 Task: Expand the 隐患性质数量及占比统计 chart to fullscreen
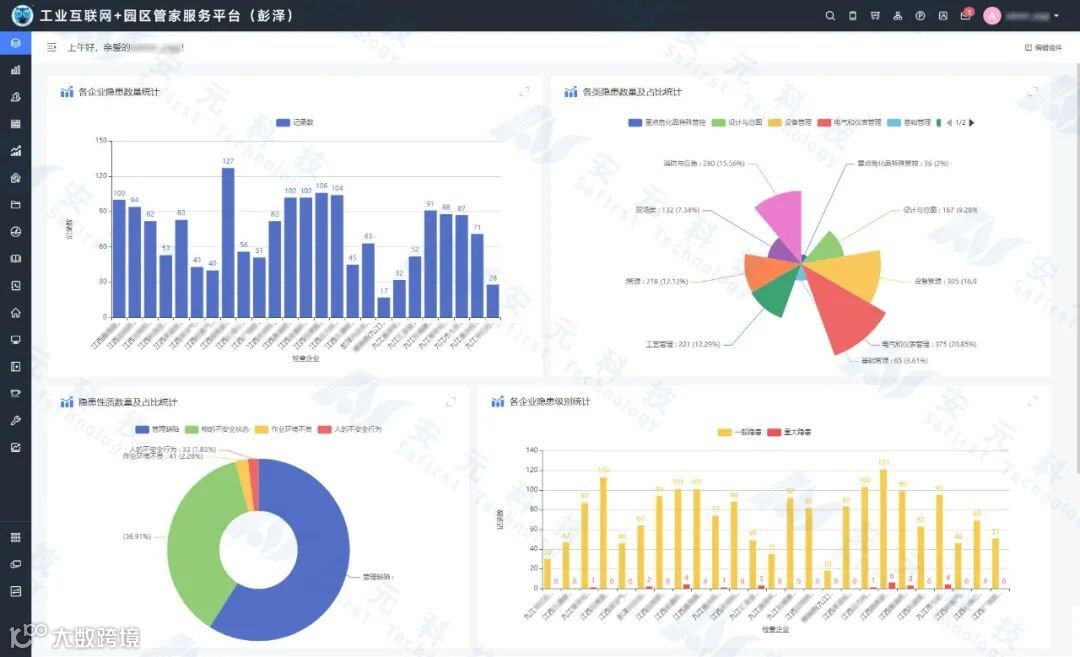pyautogui.click(x=450, y=402)
